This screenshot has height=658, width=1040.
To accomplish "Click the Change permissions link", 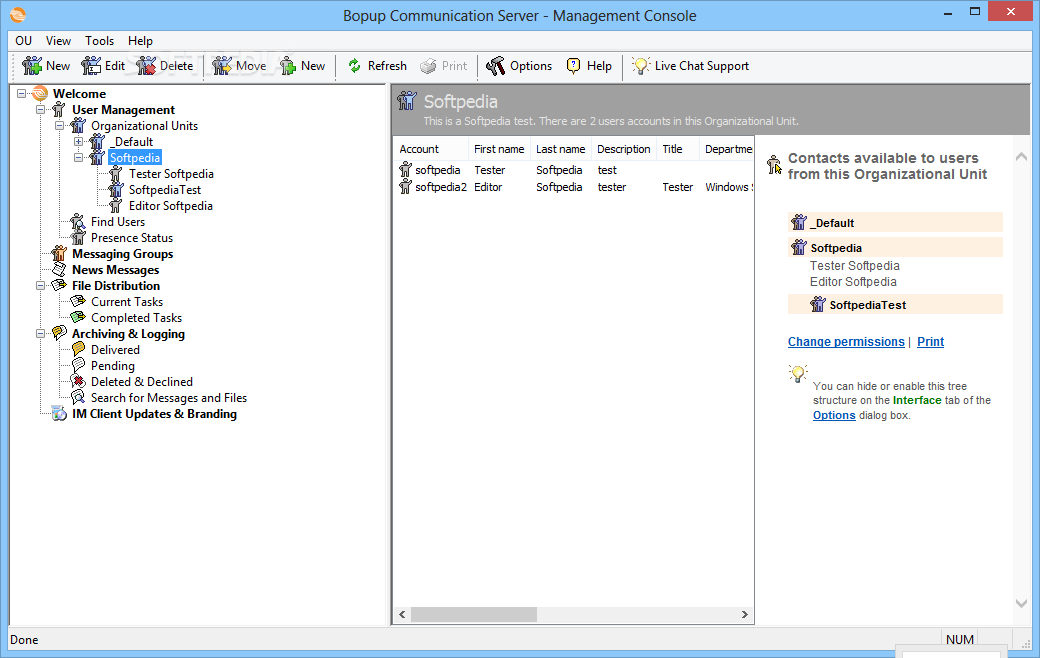I will click(x=846, y=342).
